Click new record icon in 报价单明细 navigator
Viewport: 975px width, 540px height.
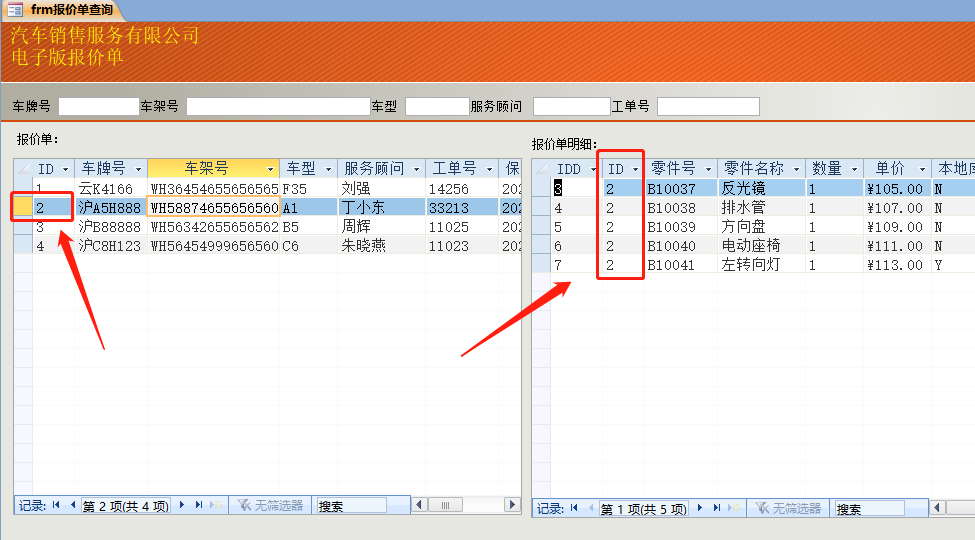pos(735,508)
